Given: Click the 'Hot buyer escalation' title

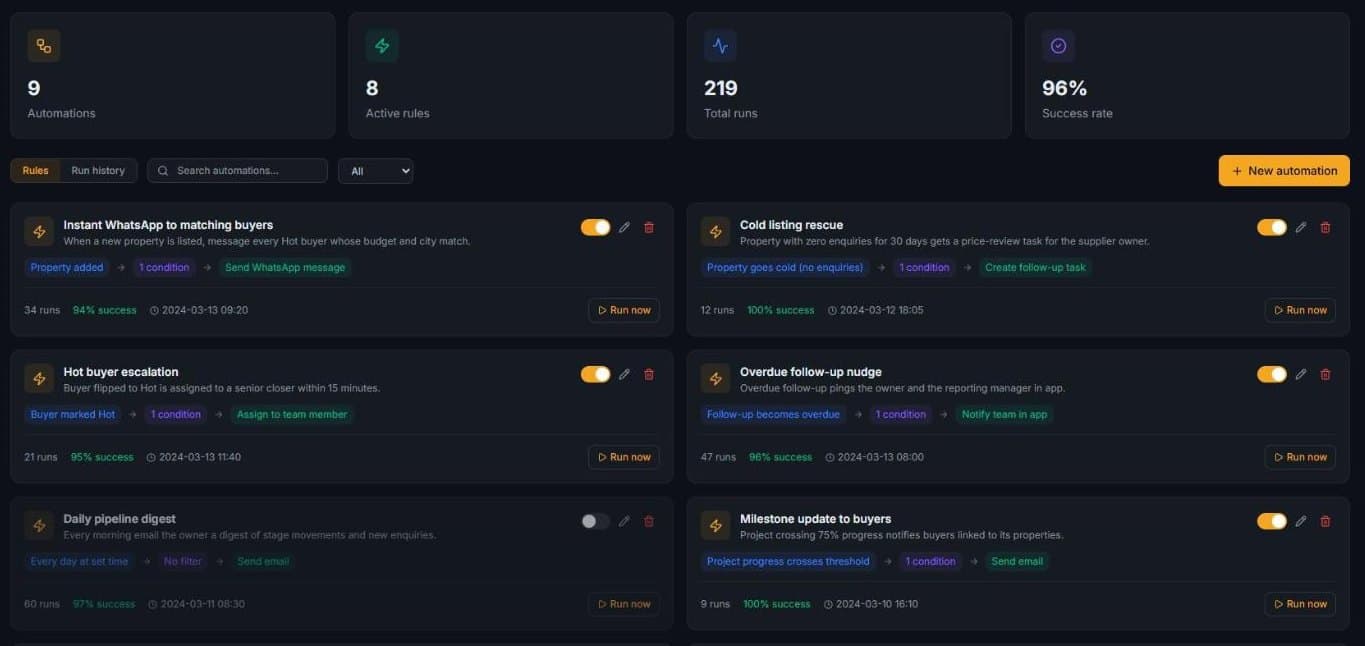Looking at the screenshot, I should 121,372.
